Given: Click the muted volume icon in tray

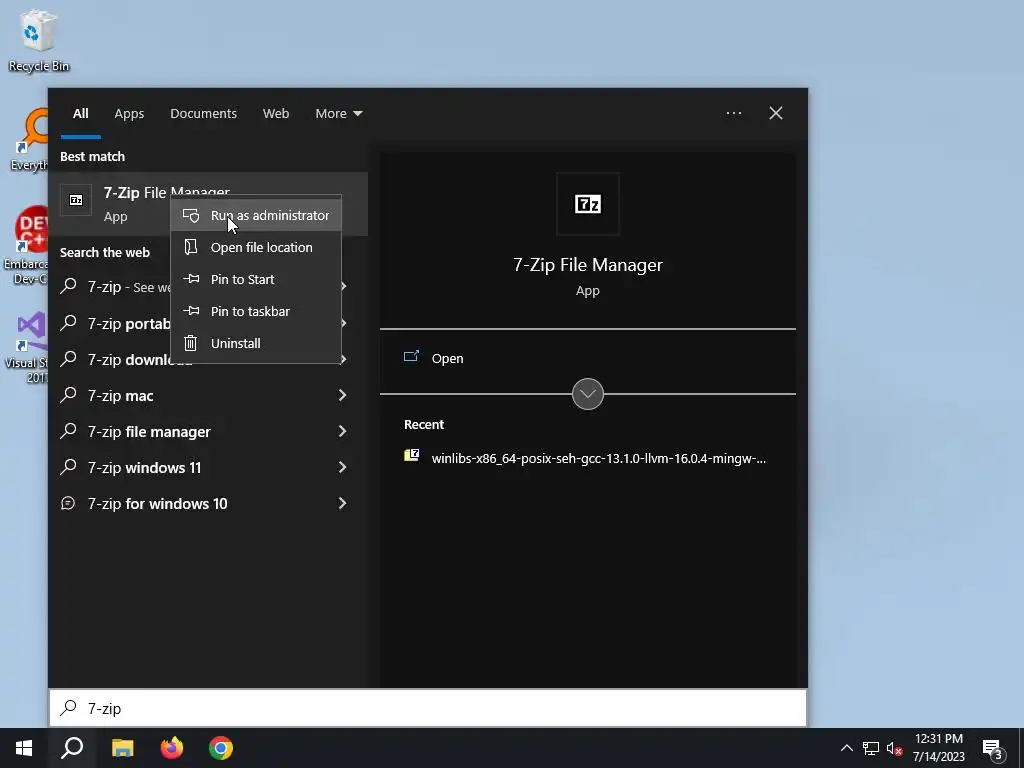Looking at the screenshot, I should 895,748.
